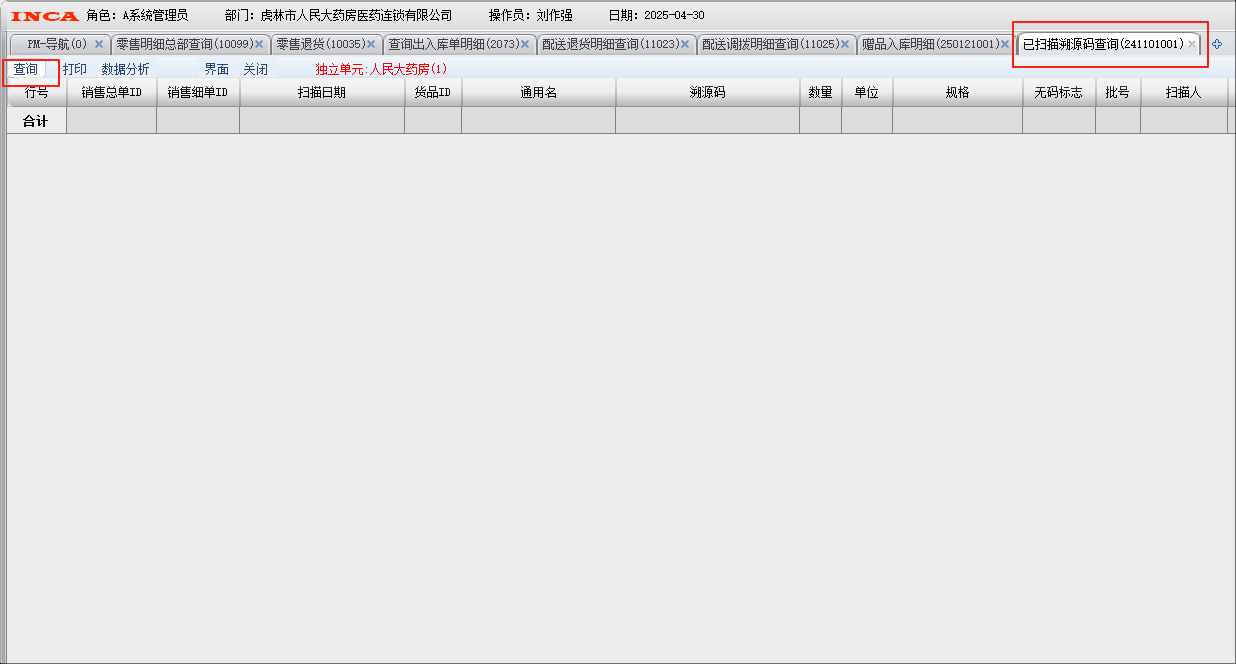The image size is (1236, 664).
Task: Click the 查询 button
Action: (25, 70)
